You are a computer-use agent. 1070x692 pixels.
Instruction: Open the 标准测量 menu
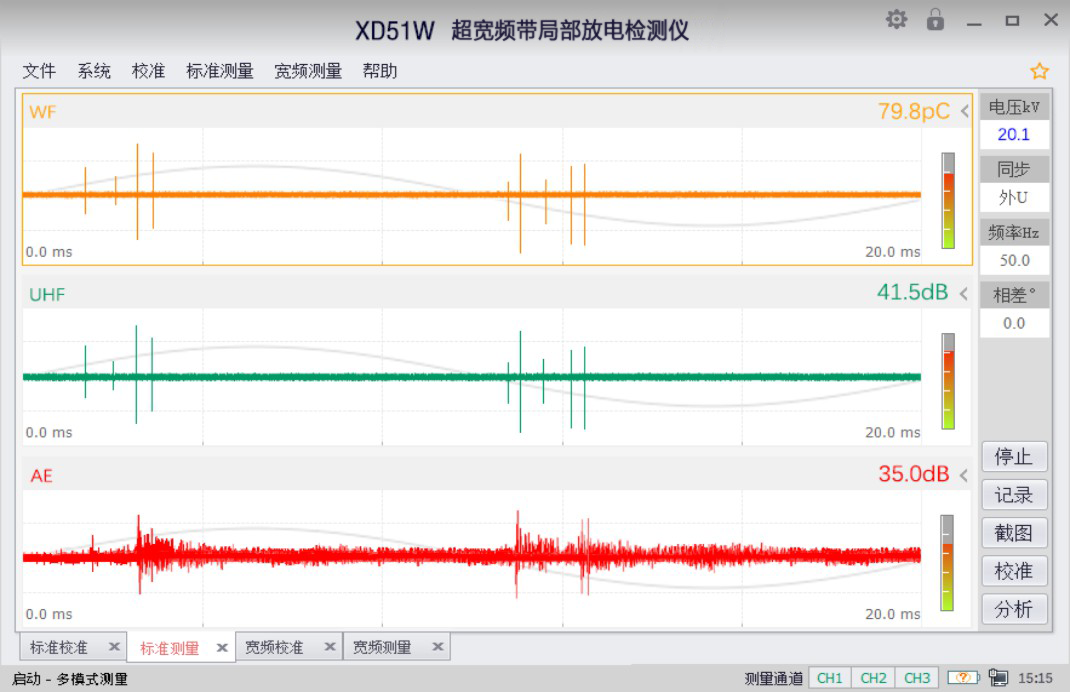[x=220, y=71]
